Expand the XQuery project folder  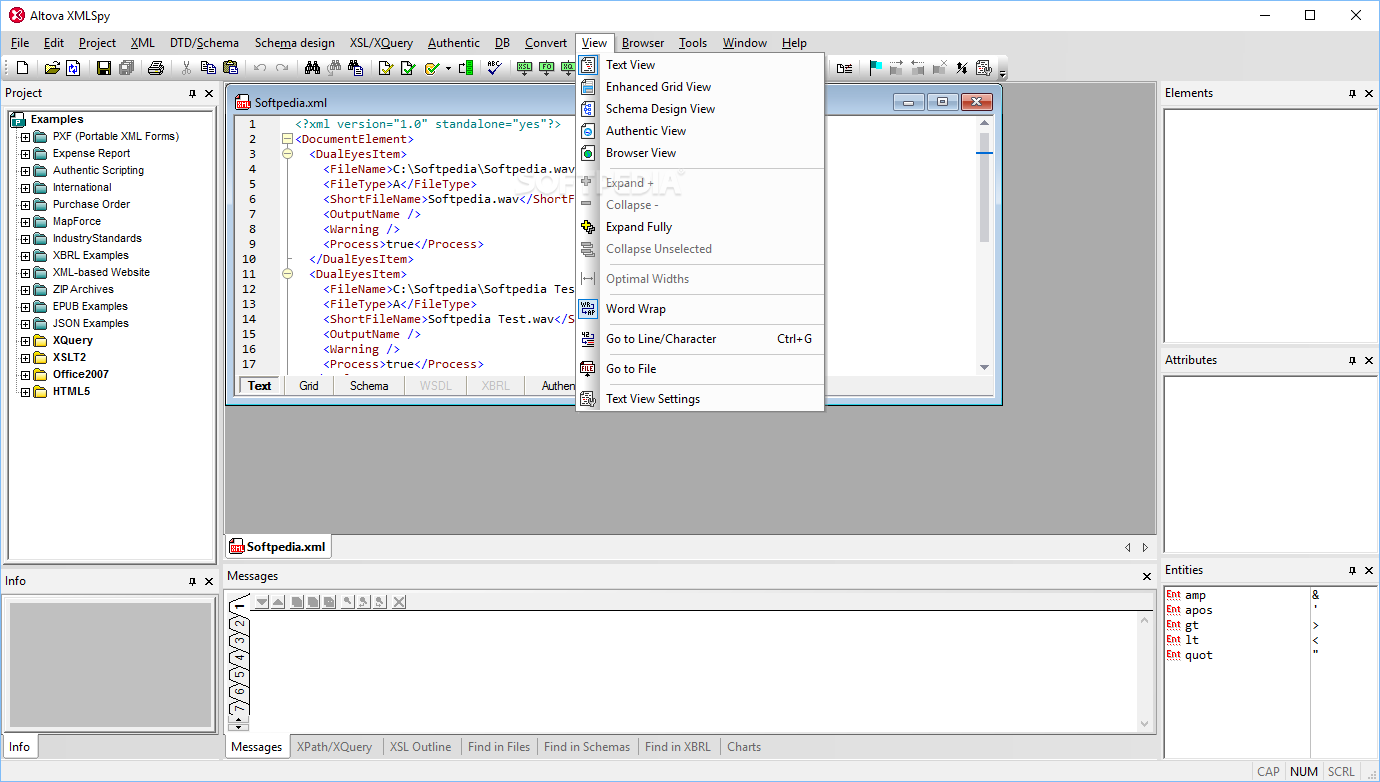26,341
